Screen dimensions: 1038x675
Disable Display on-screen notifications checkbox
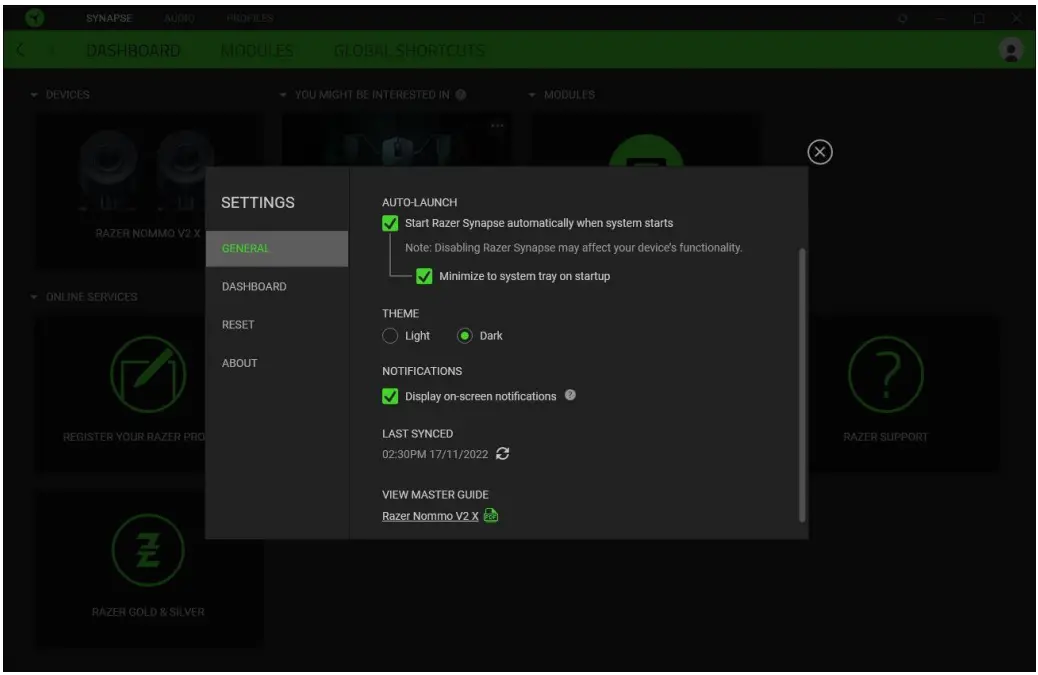391,396
